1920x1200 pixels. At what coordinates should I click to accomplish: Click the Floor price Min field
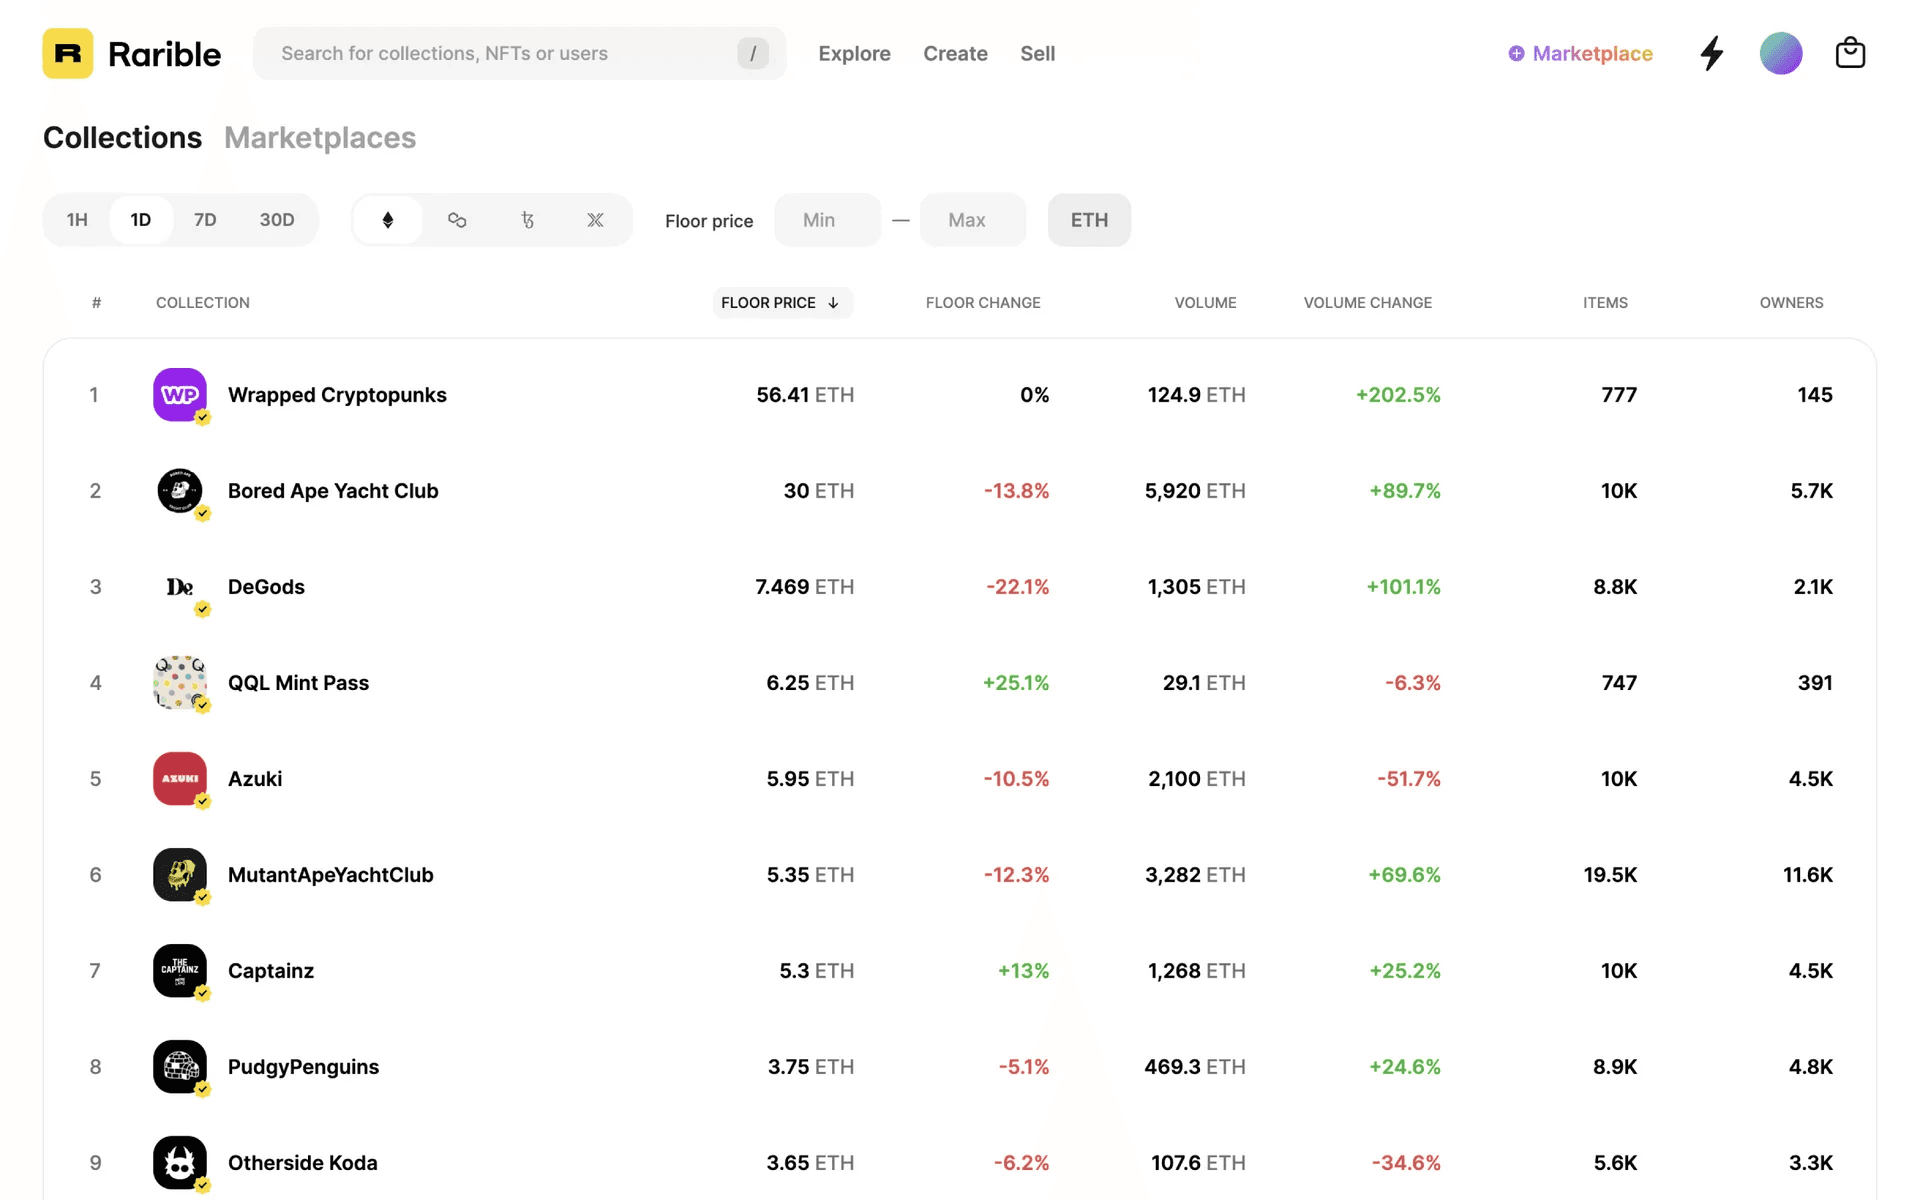coord(827,220)
